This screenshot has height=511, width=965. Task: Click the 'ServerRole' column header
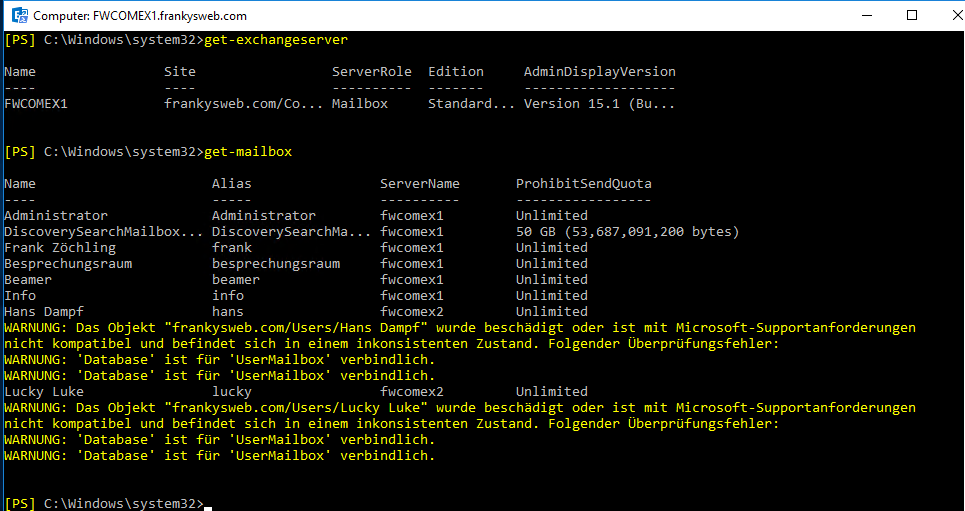(371, 72)
